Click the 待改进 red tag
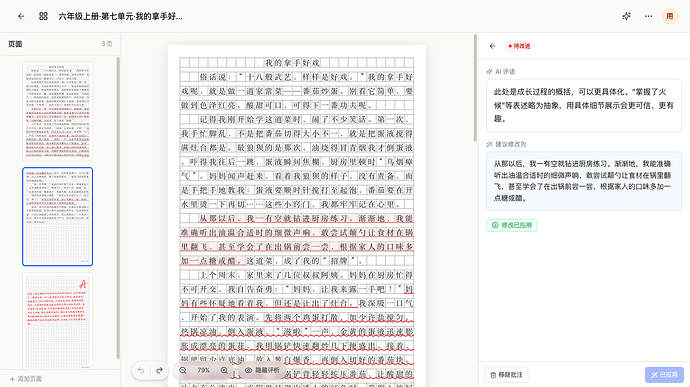 (x=519, y=46)
